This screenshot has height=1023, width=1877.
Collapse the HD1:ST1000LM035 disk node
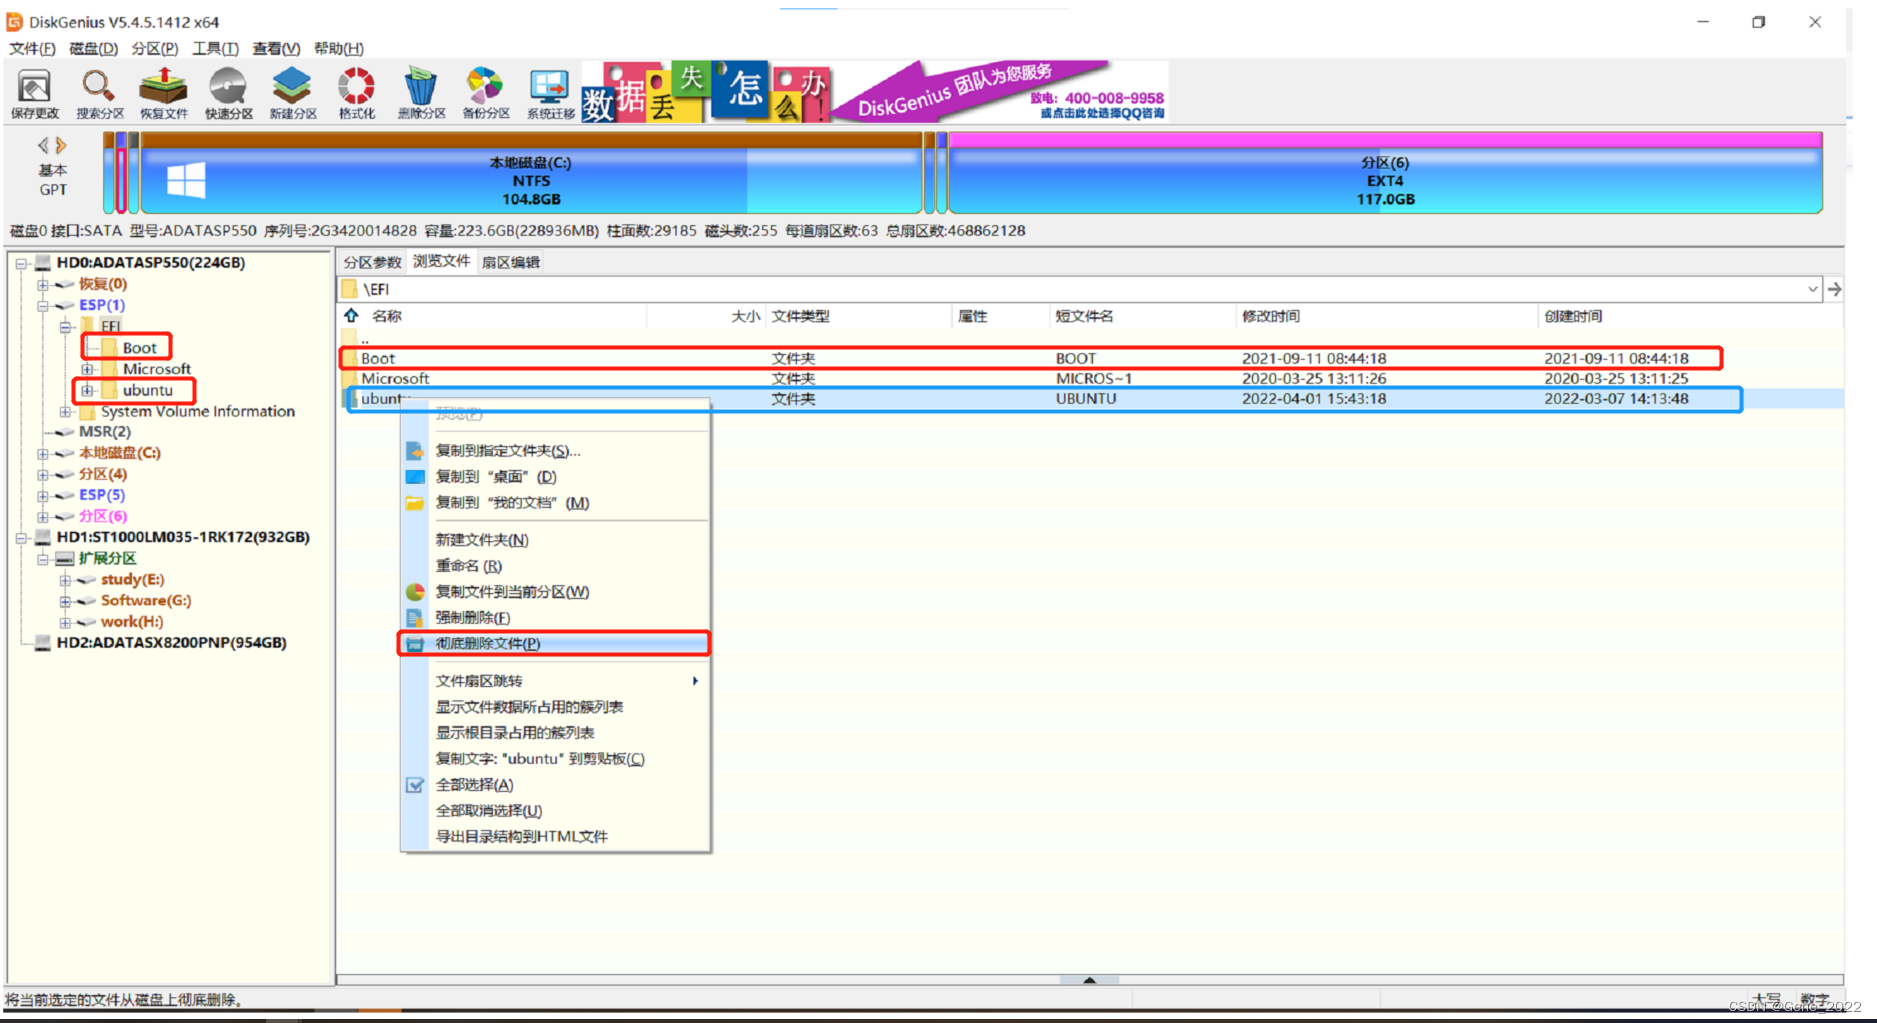coord(21,537)
